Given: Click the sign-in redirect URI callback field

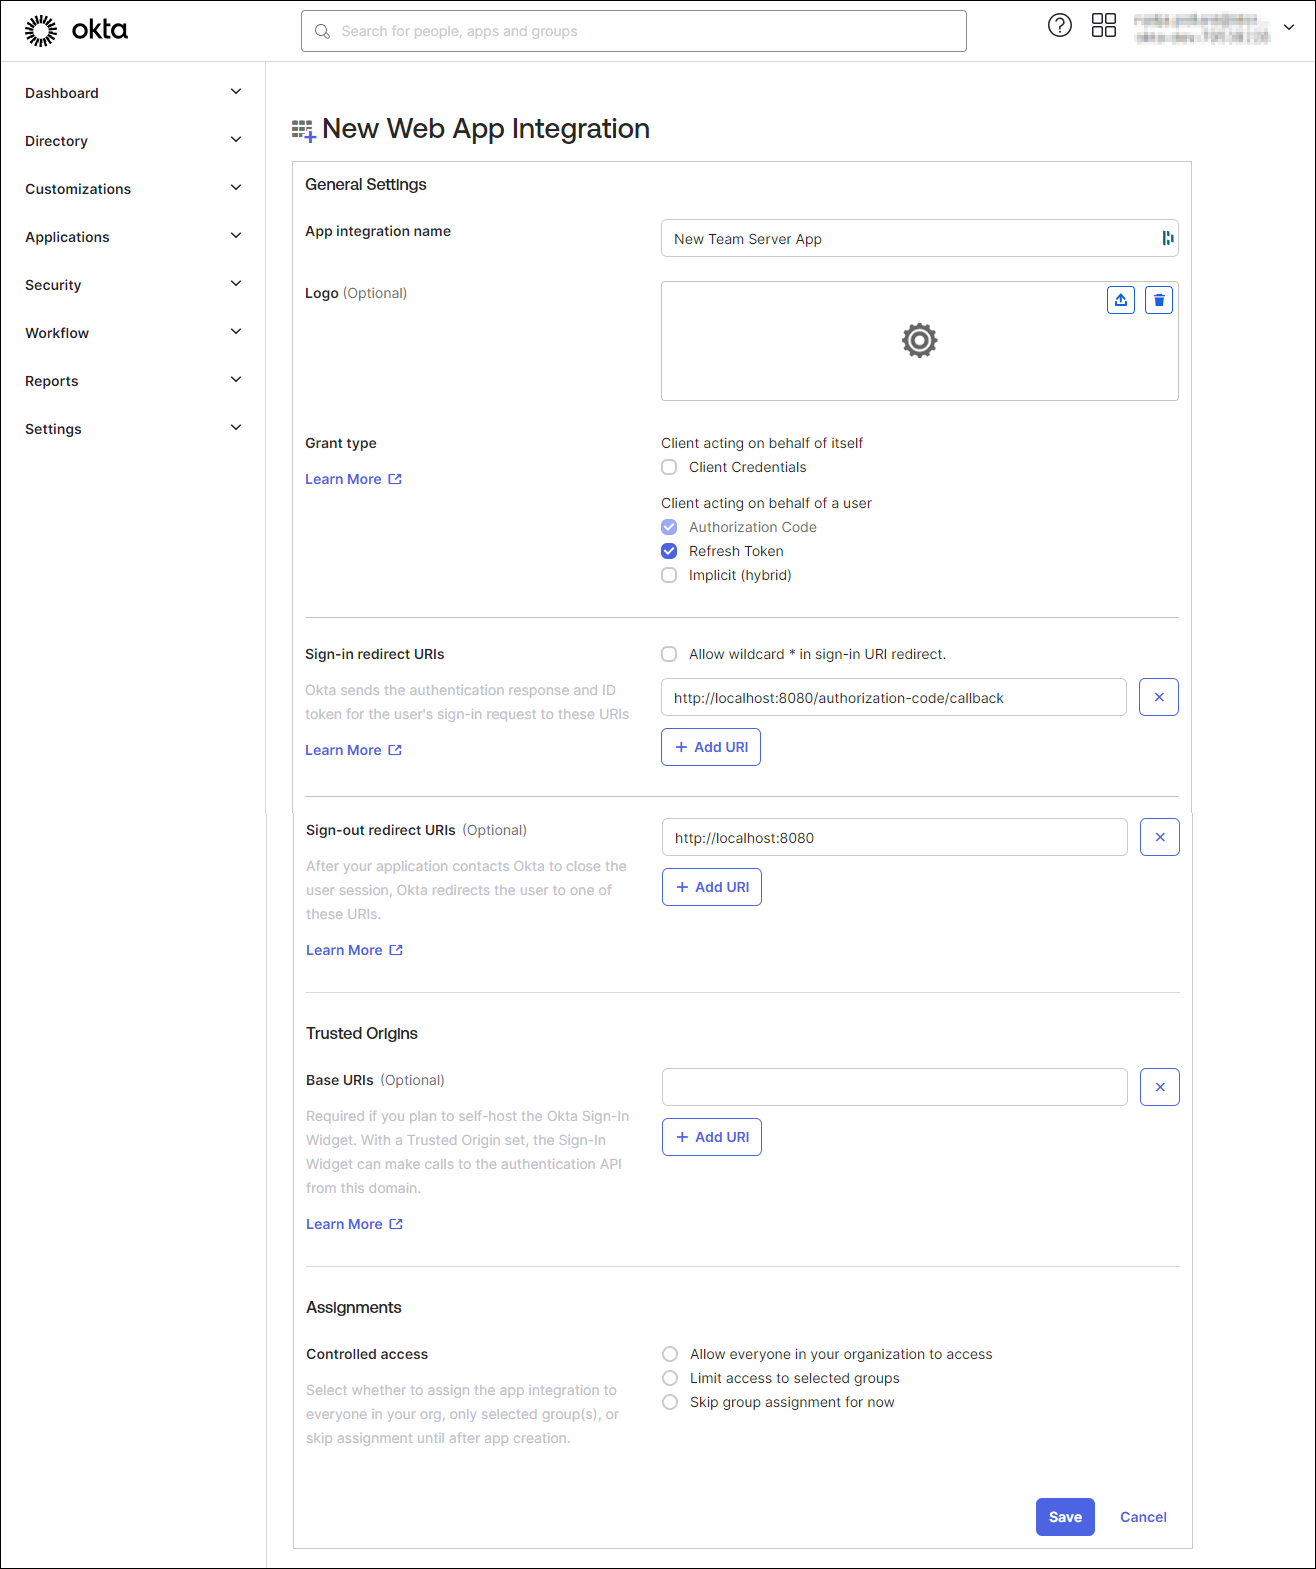Looking at the screenshot, I should point(893,697).
